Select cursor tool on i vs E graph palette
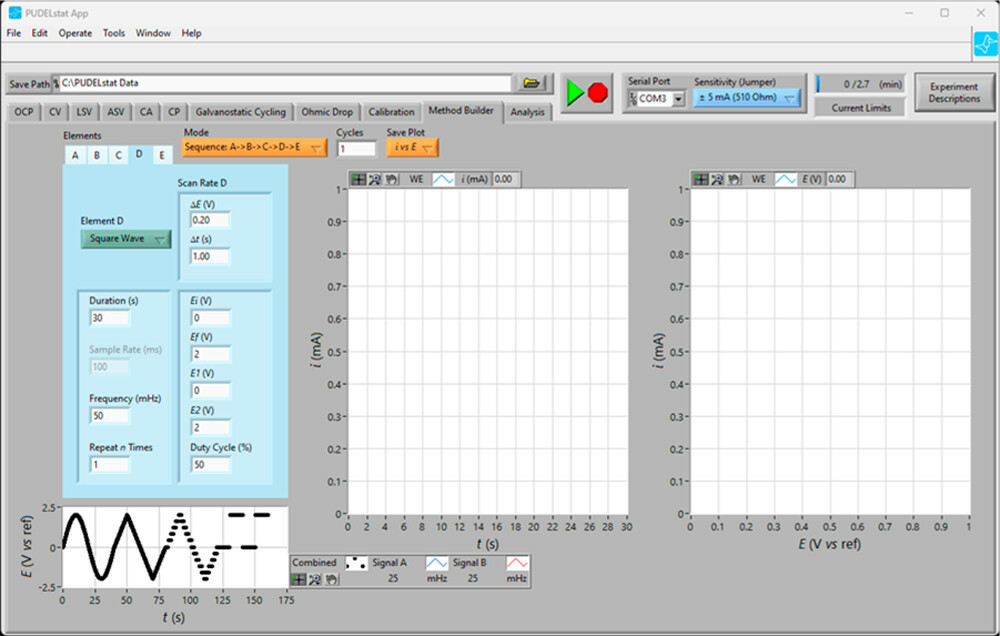The image size is (1000, 636). (701, 179)
